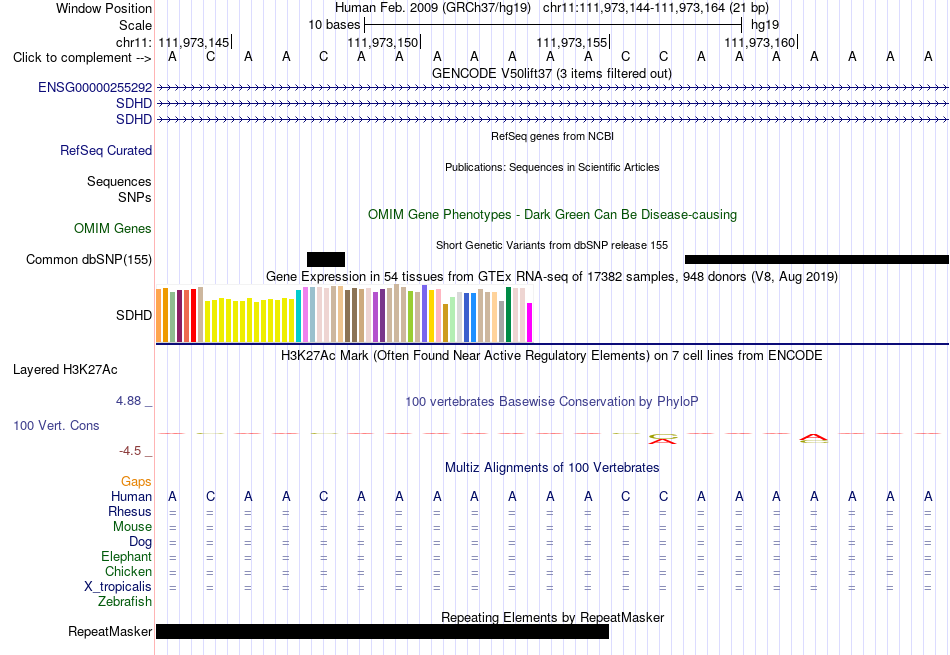Click the '10 bases' scale bar label
Viewport: 950px width, 655px height.
point(334,25)
